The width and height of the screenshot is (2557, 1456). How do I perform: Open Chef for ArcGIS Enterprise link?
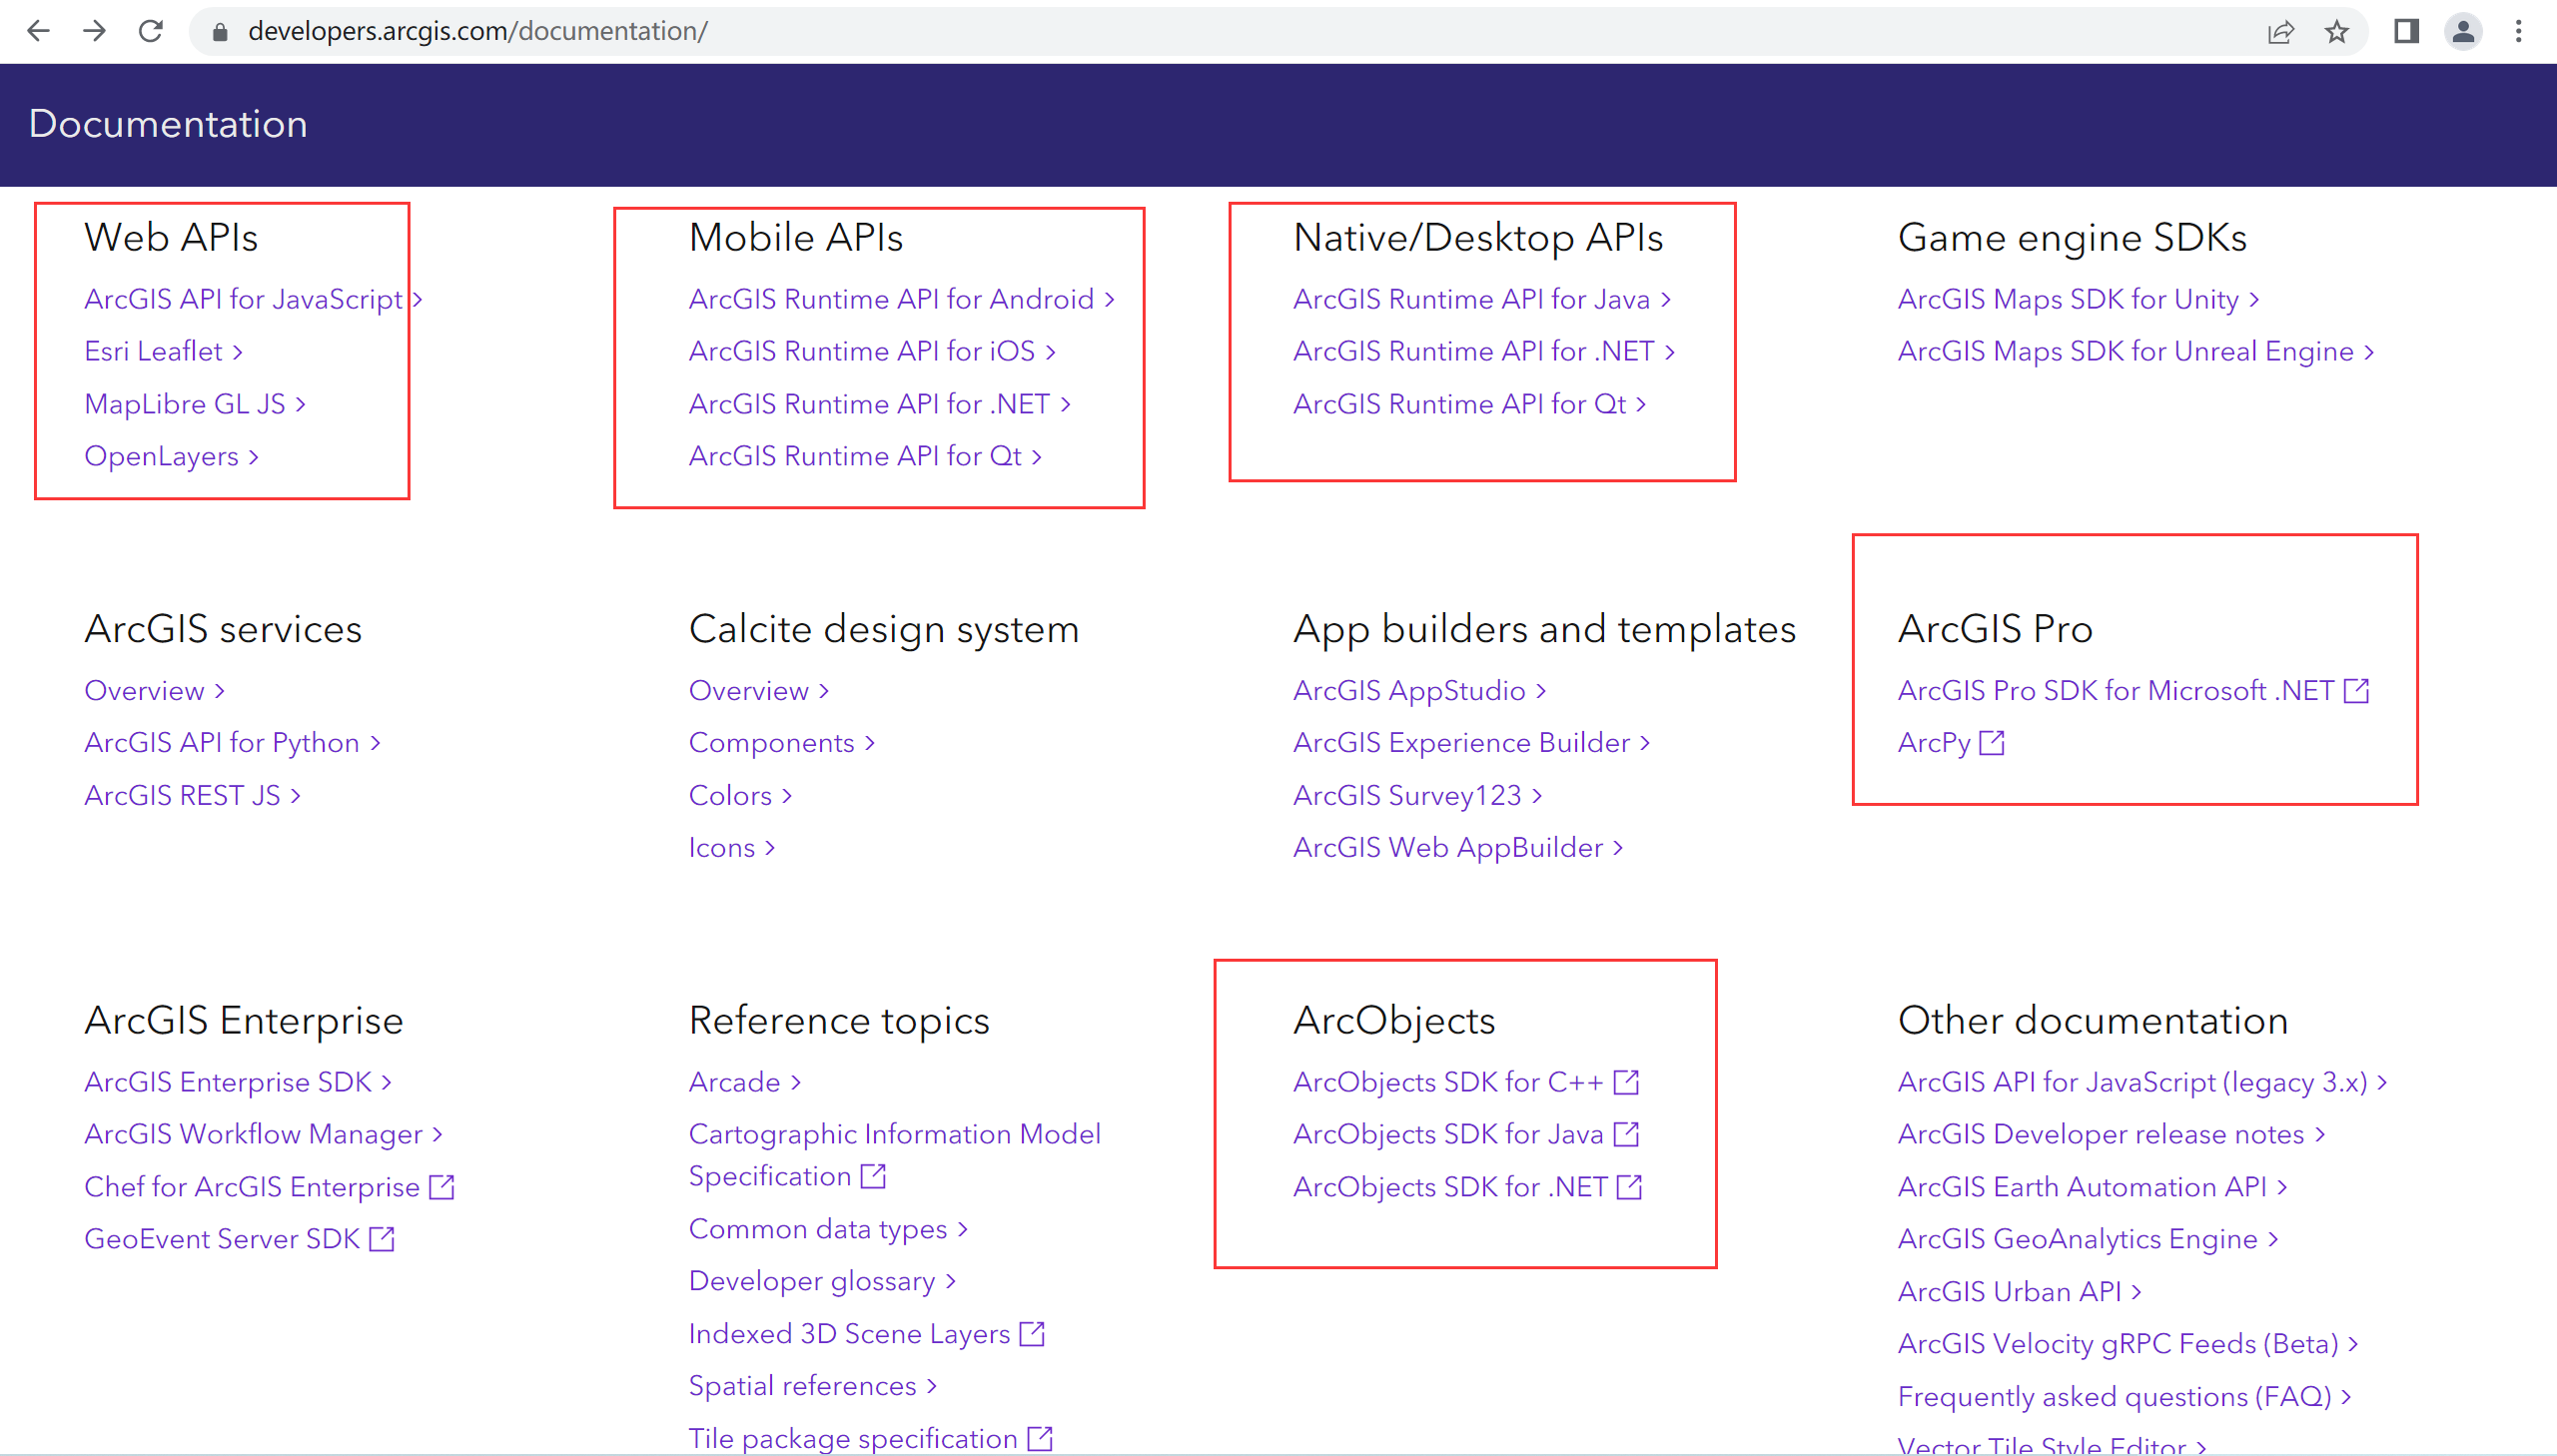(x=269, y=1187)
